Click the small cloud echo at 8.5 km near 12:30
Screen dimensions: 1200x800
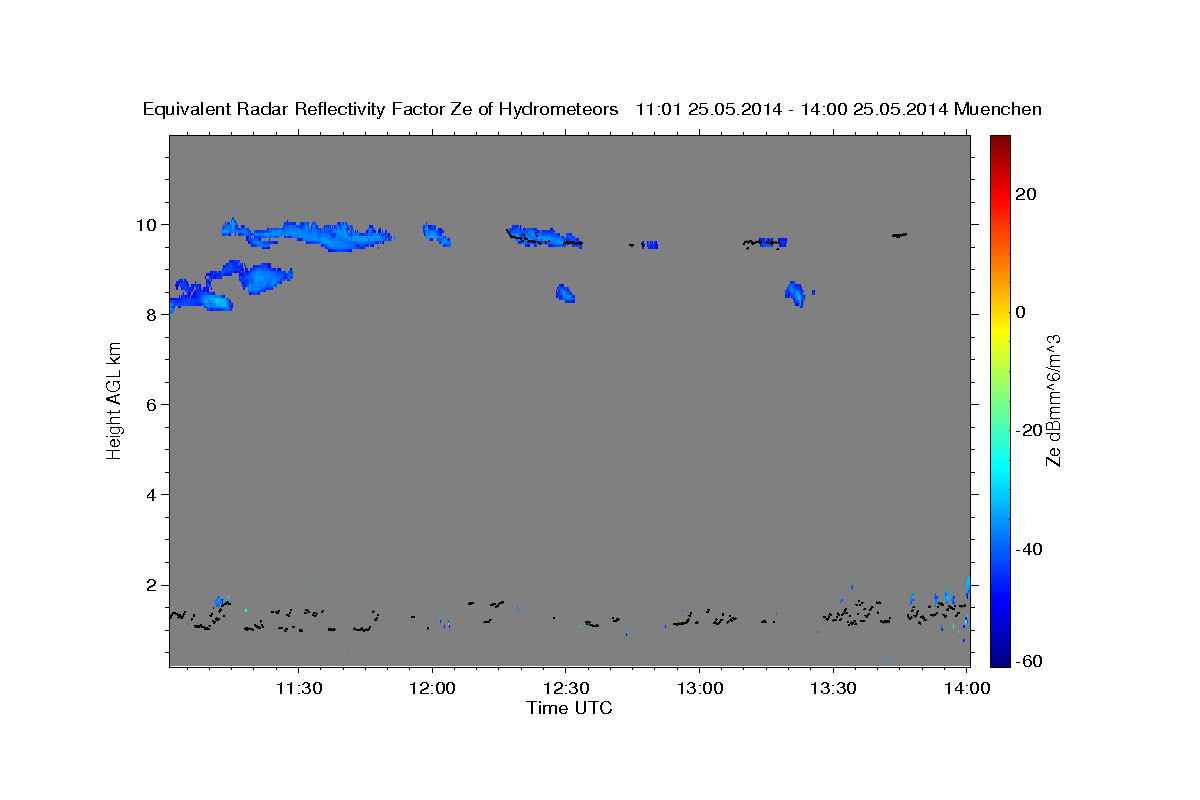tap(565, 293)
